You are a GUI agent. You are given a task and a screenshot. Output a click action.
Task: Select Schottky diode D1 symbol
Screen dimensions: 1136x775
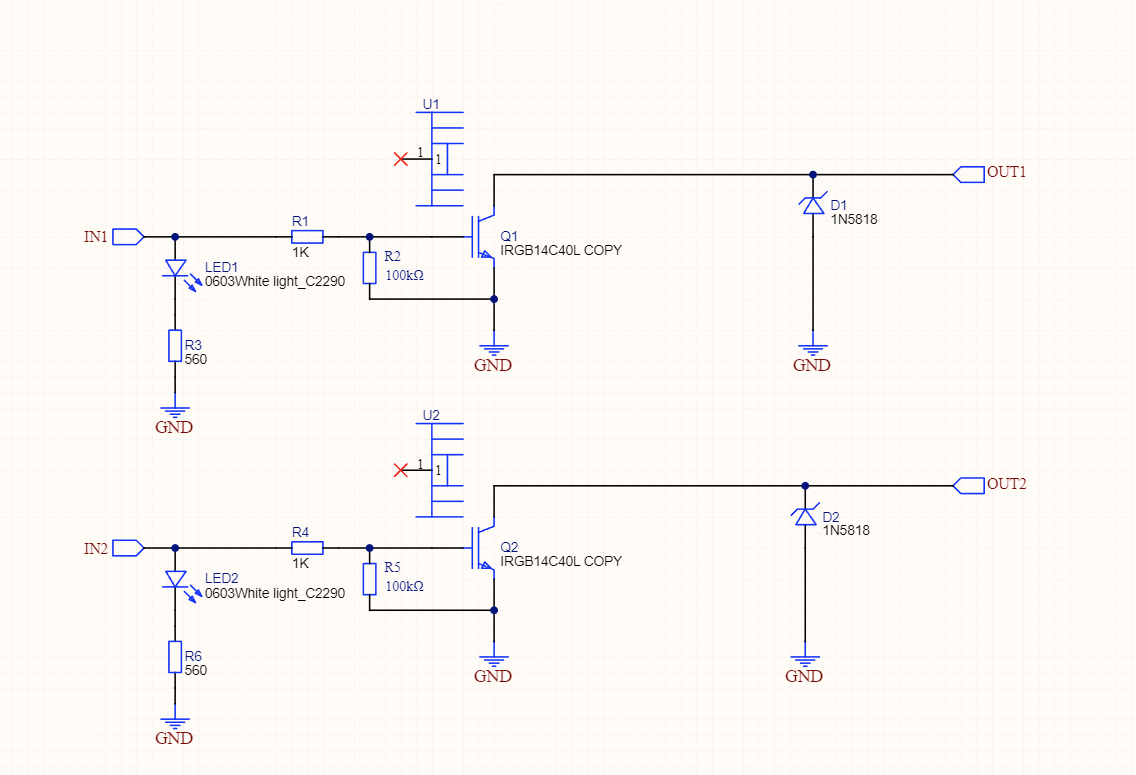point(813,206)
